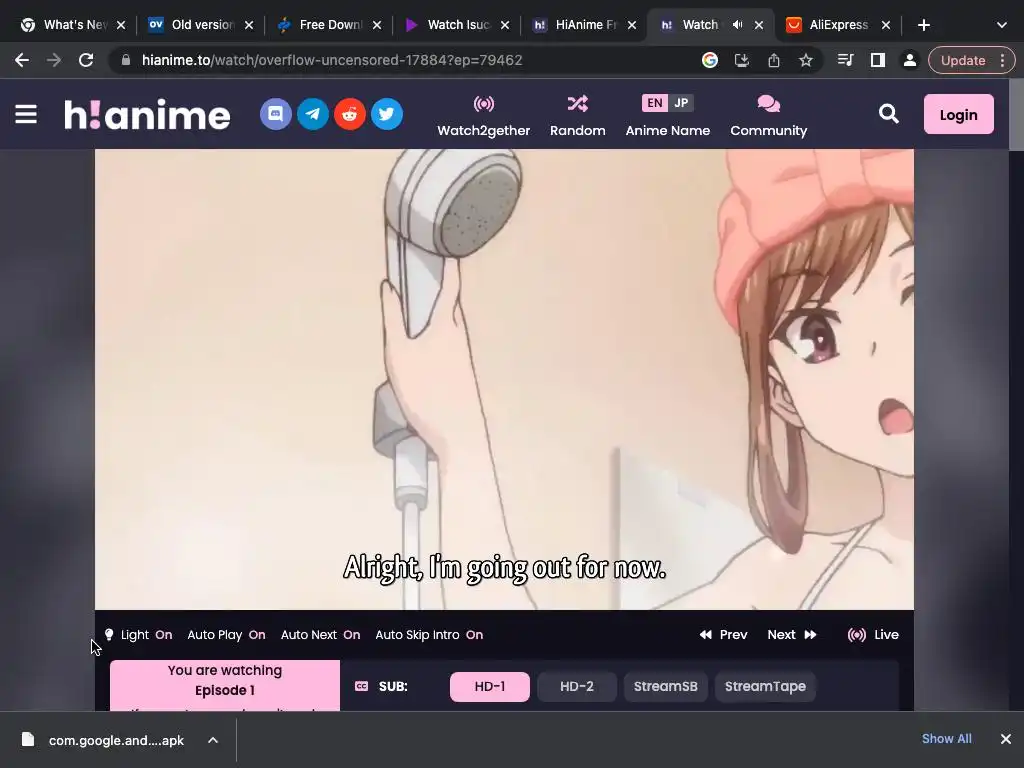Toggle Auto Next setting
1024x768 pixels.
click(x=320, y=635)
